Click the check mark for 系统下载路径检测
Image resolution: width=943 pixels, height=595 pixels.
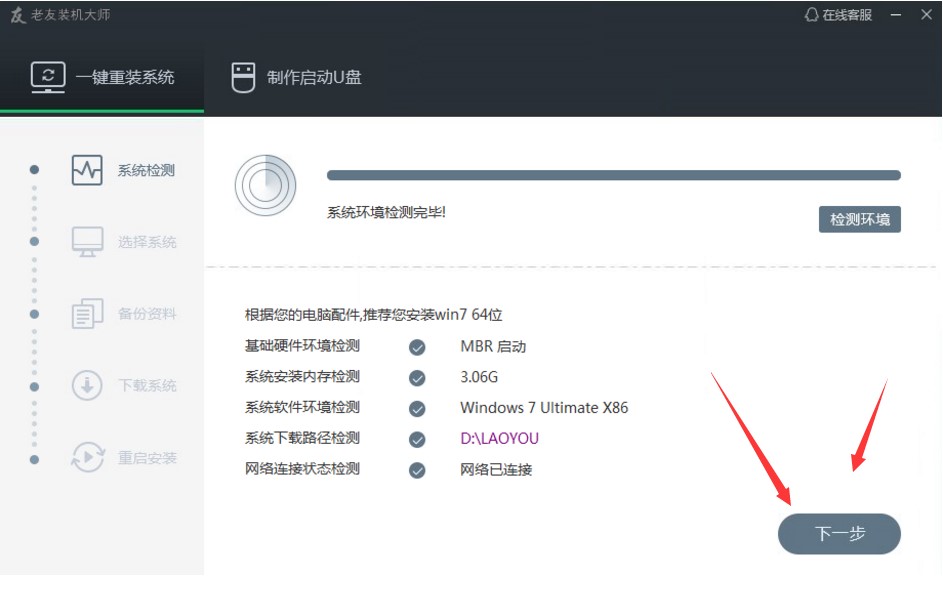coord(417,440)
